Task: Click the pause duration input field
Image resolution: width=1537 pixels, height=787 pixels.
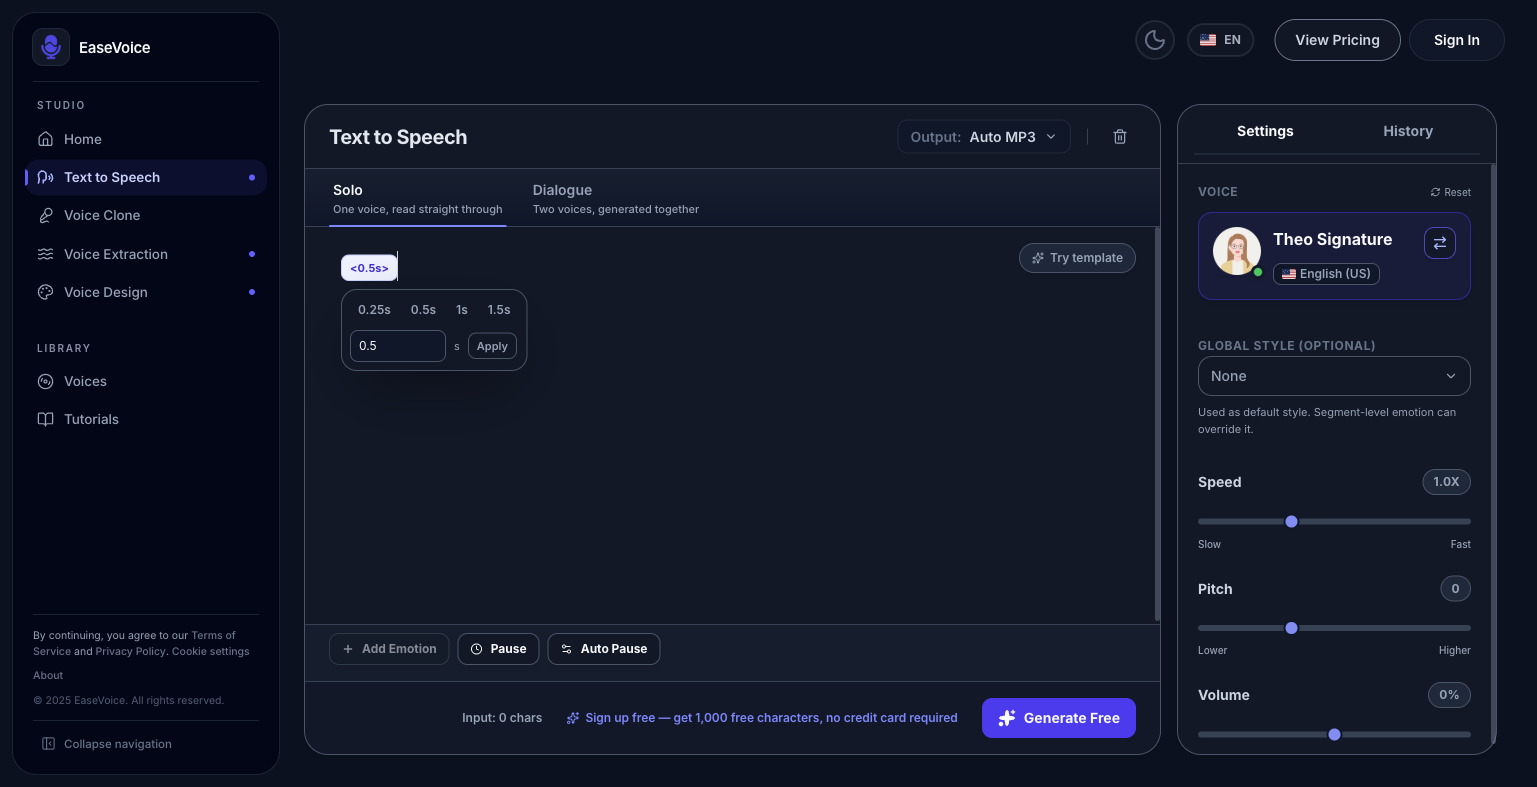Action: [397, 346]
